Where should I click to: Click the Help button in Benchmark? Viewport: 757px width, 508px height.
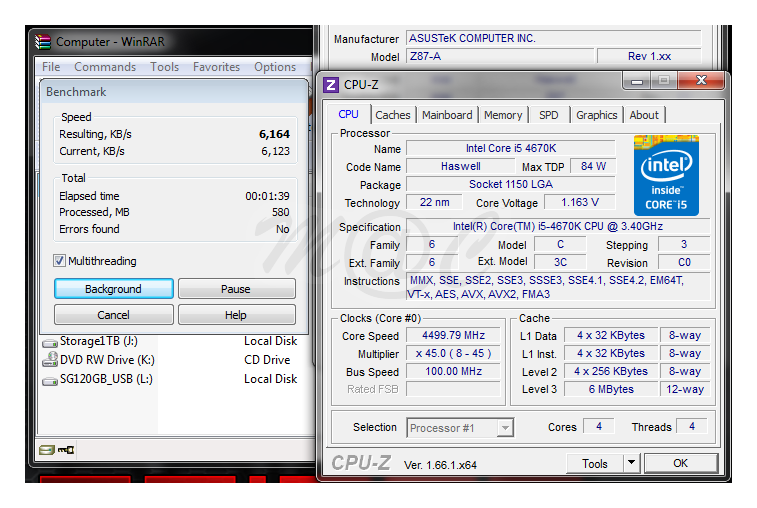(236, 315)
